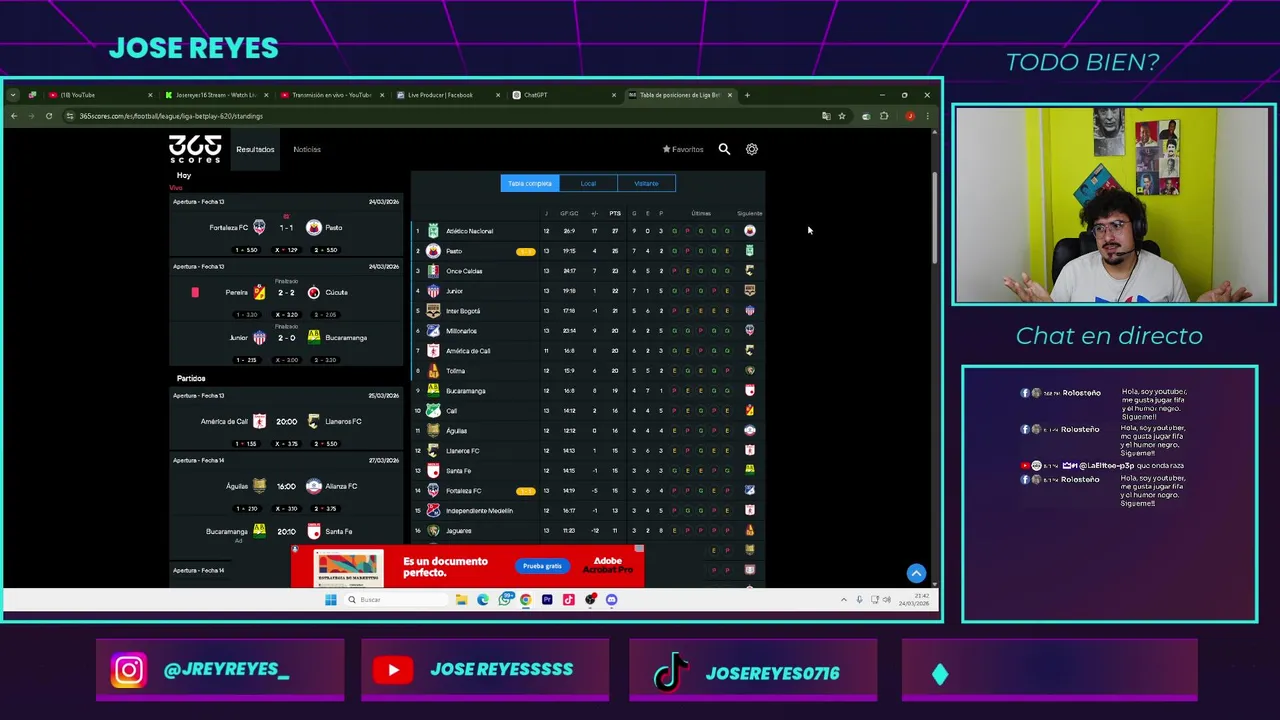Viewport: 1280px width, 720px height.
Task: Click Prueba gratis on the Adobe ad
Action: click(x=542, y=566)
